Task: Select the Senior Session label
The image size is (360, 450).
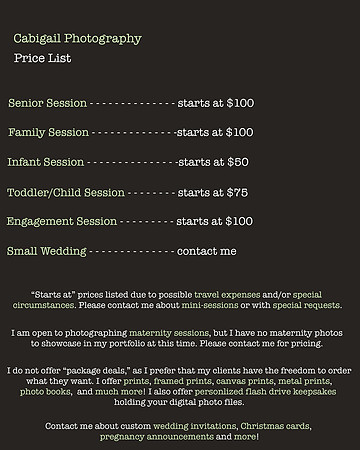Action: coord(48,103)
